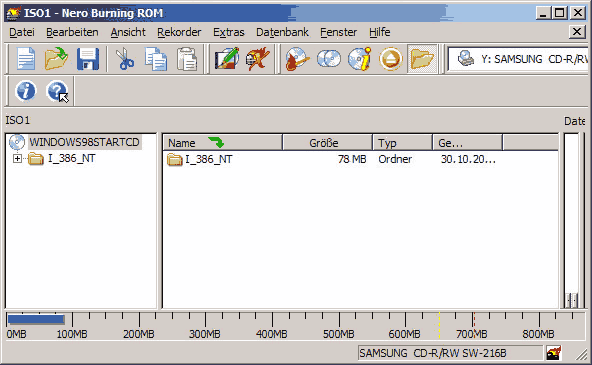
Task: Open the info icon on second toolbar
Action: [25, 91]
